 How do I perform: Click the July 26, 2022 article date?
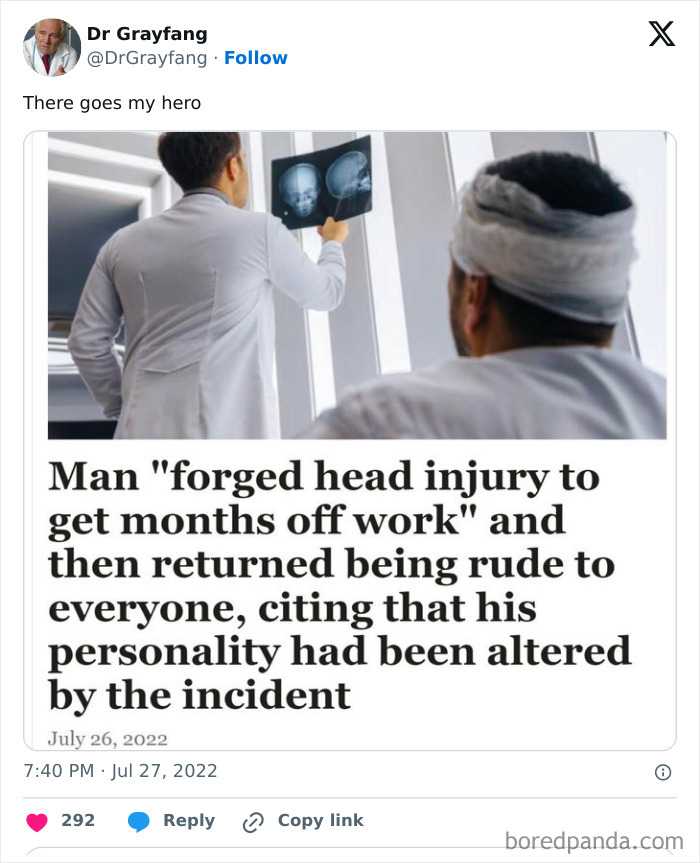coord(107,739)
